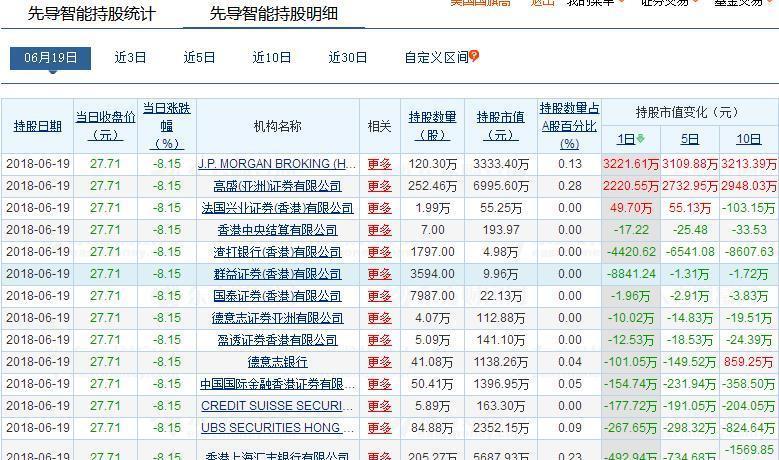Viewport: 779px width, 460px height.
Task: Select the -103.15万 ten-day change value
Action: (x=749, y=208)
